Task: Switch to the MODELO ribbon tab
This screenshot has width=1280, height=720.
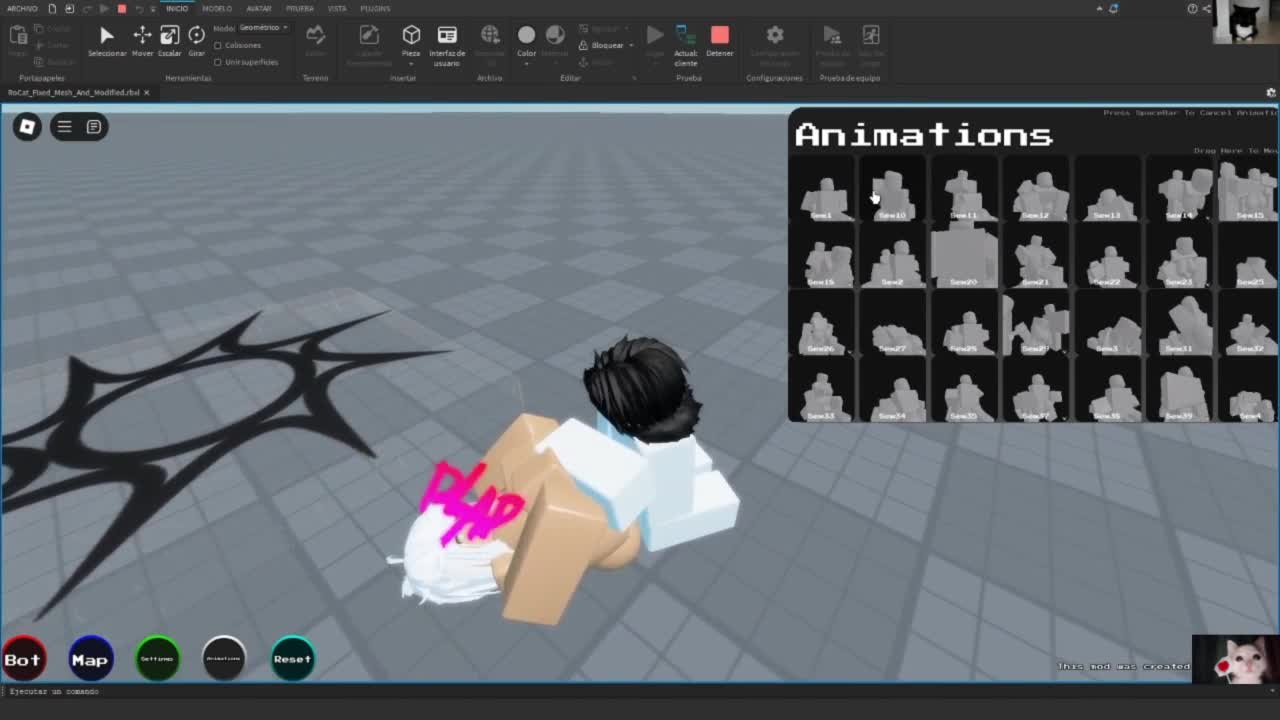Action: click(217, 9)
